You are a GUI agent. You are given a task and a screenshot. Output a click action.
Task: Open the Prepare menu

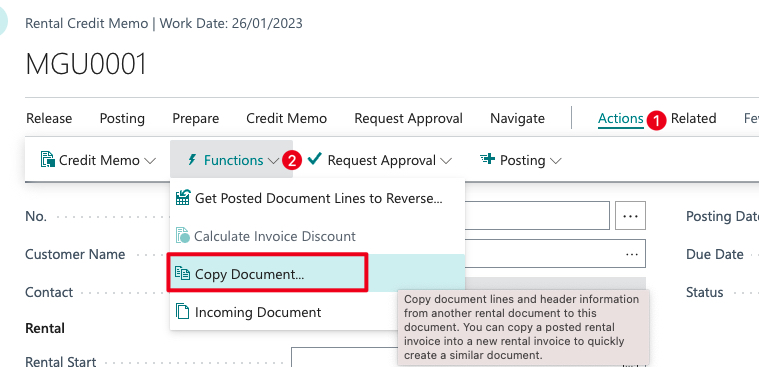point(196,119)
